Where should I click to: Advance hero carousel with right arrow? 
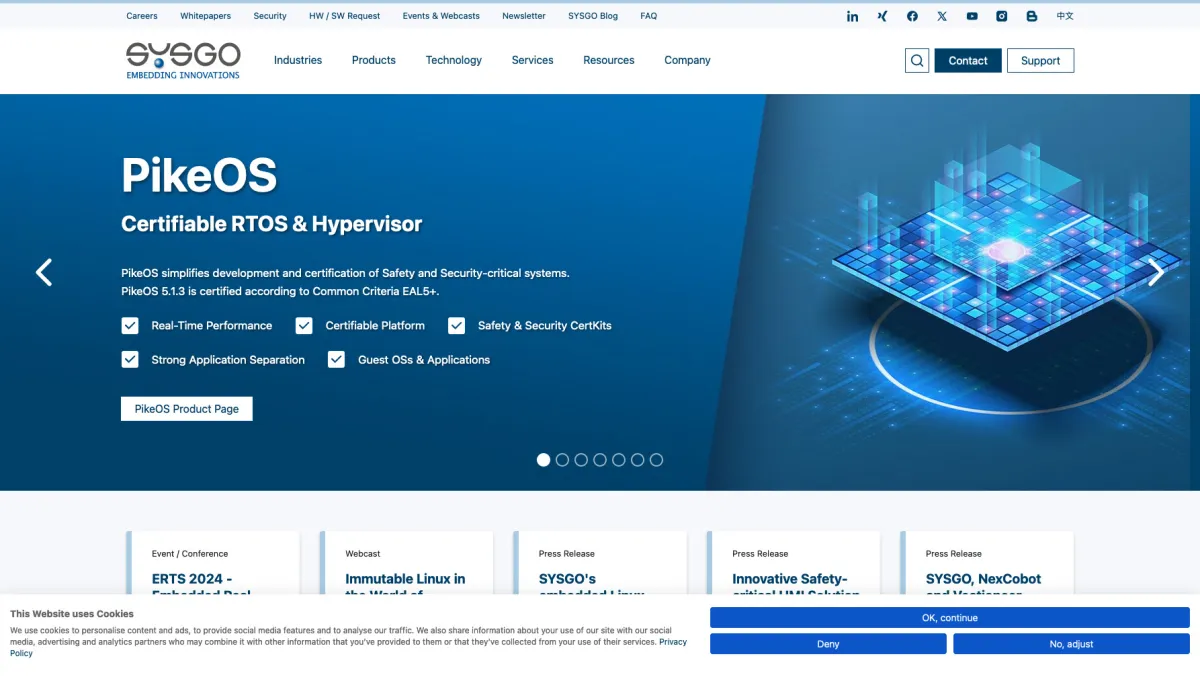(1155, 272)
